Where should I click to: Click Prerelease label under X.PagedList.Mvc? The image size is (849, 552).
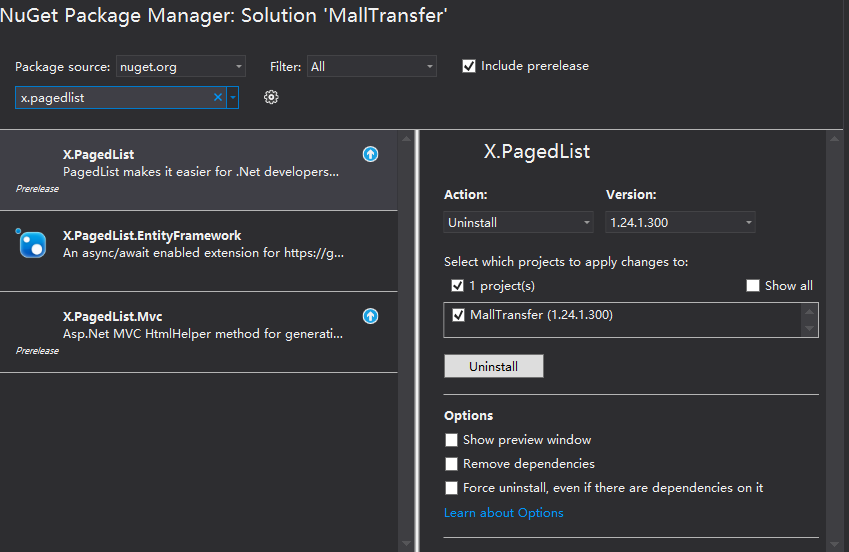(37, 350)
